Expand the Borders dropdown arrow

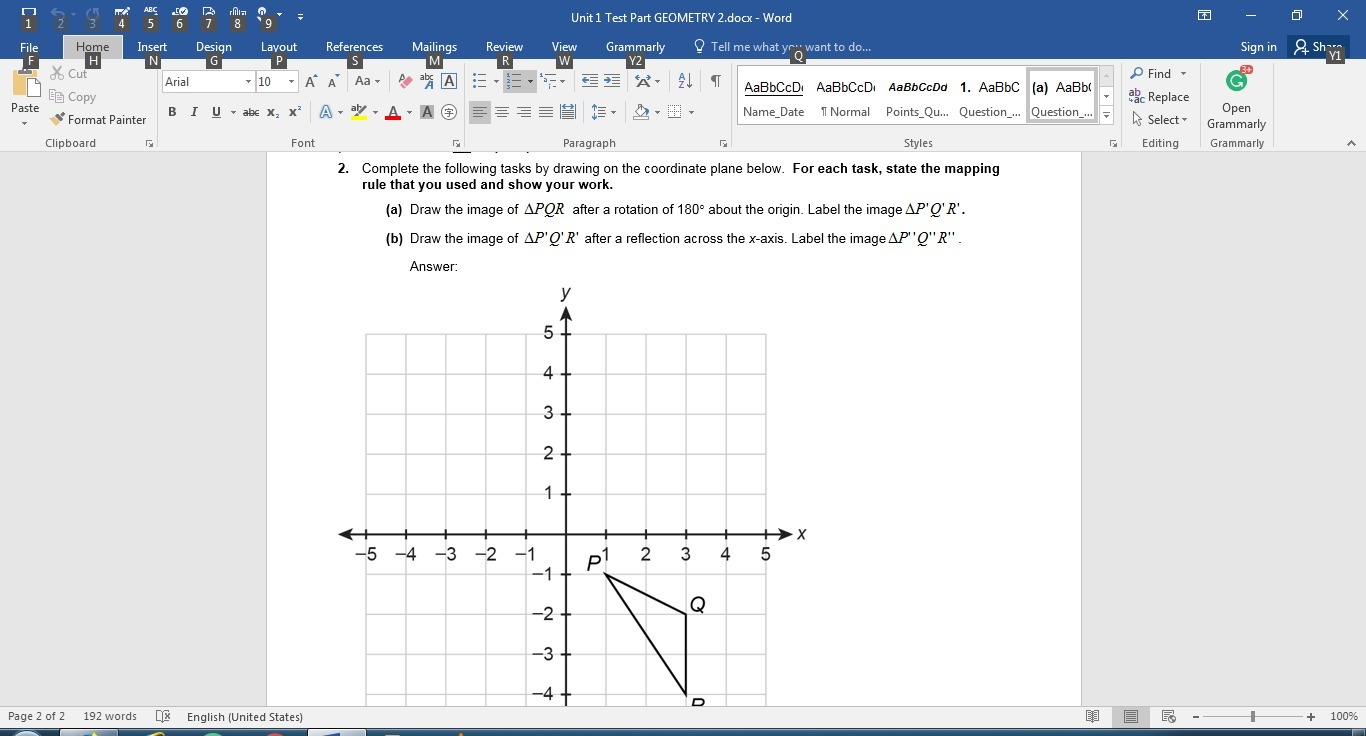pos(691,112)
